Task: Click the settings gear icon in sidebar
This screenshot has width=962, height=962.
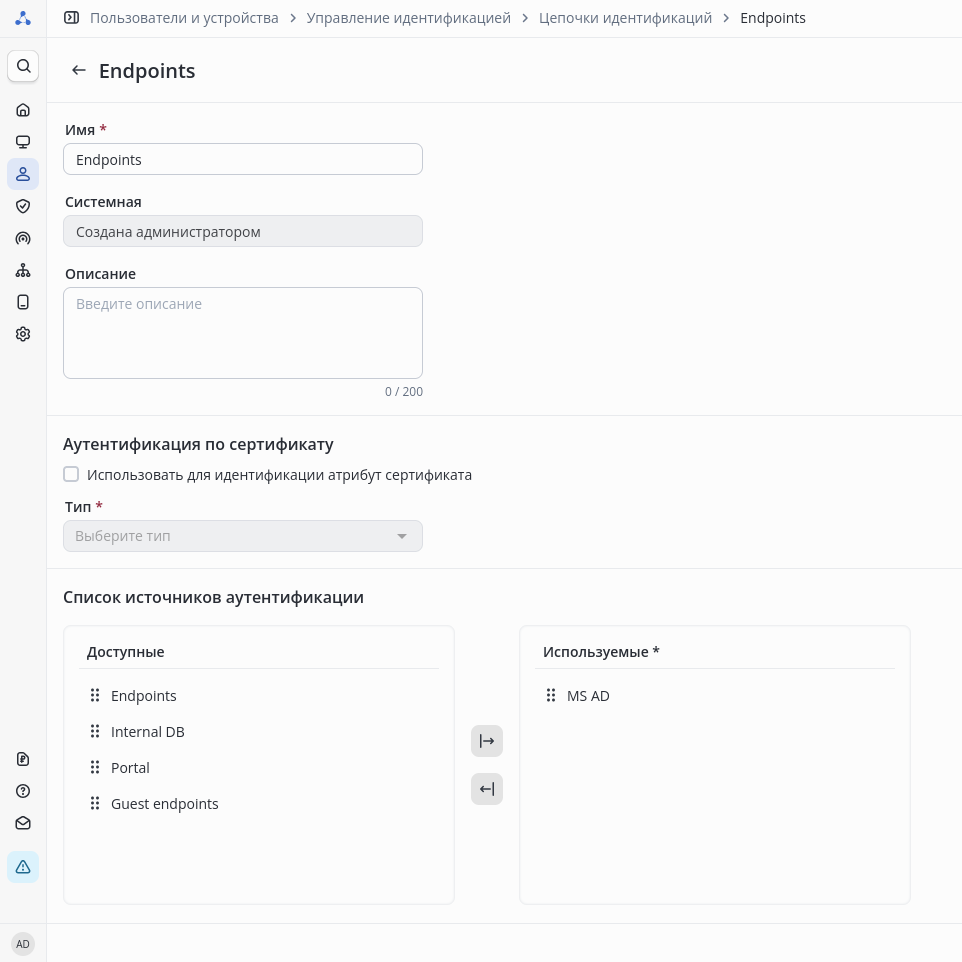Action: tap(23, 334)
